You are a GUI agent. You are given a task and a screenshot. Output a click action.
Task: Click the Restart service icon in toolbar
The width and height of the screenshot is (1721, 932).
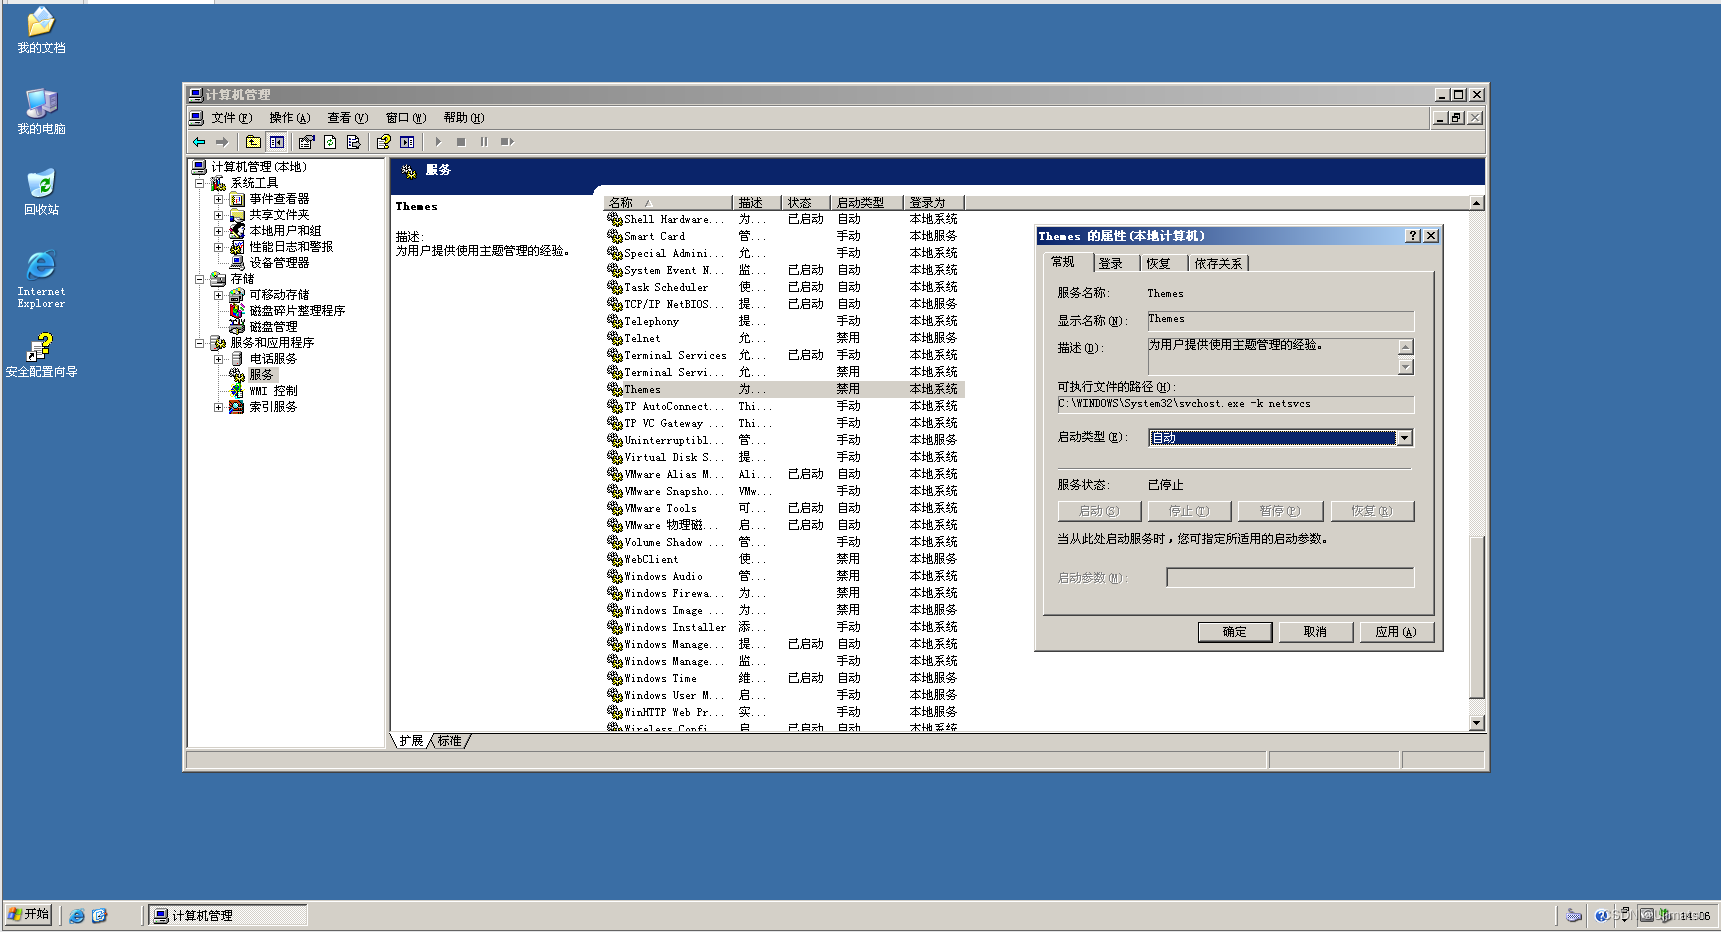(x=507, y=142)
